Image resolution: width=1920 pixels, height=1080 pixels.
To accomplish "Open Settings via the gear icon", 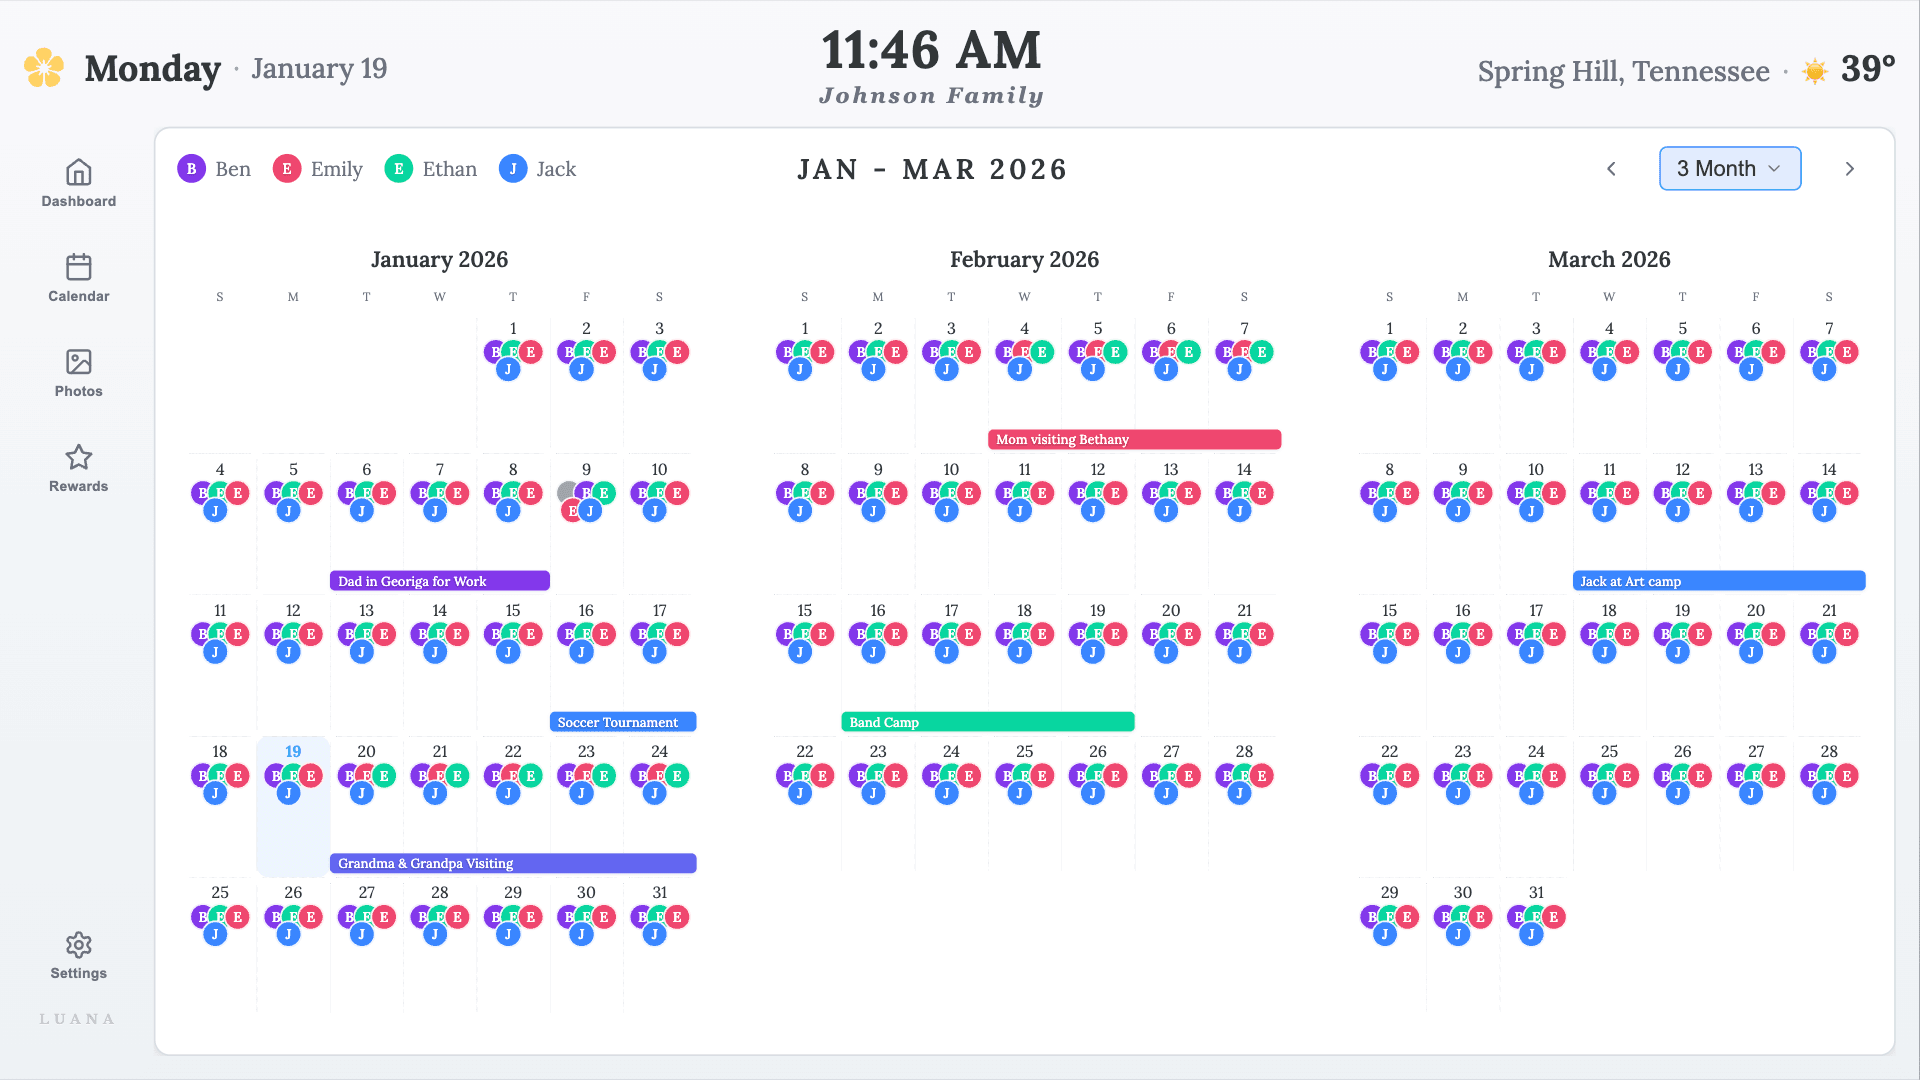I will [78, 945].
